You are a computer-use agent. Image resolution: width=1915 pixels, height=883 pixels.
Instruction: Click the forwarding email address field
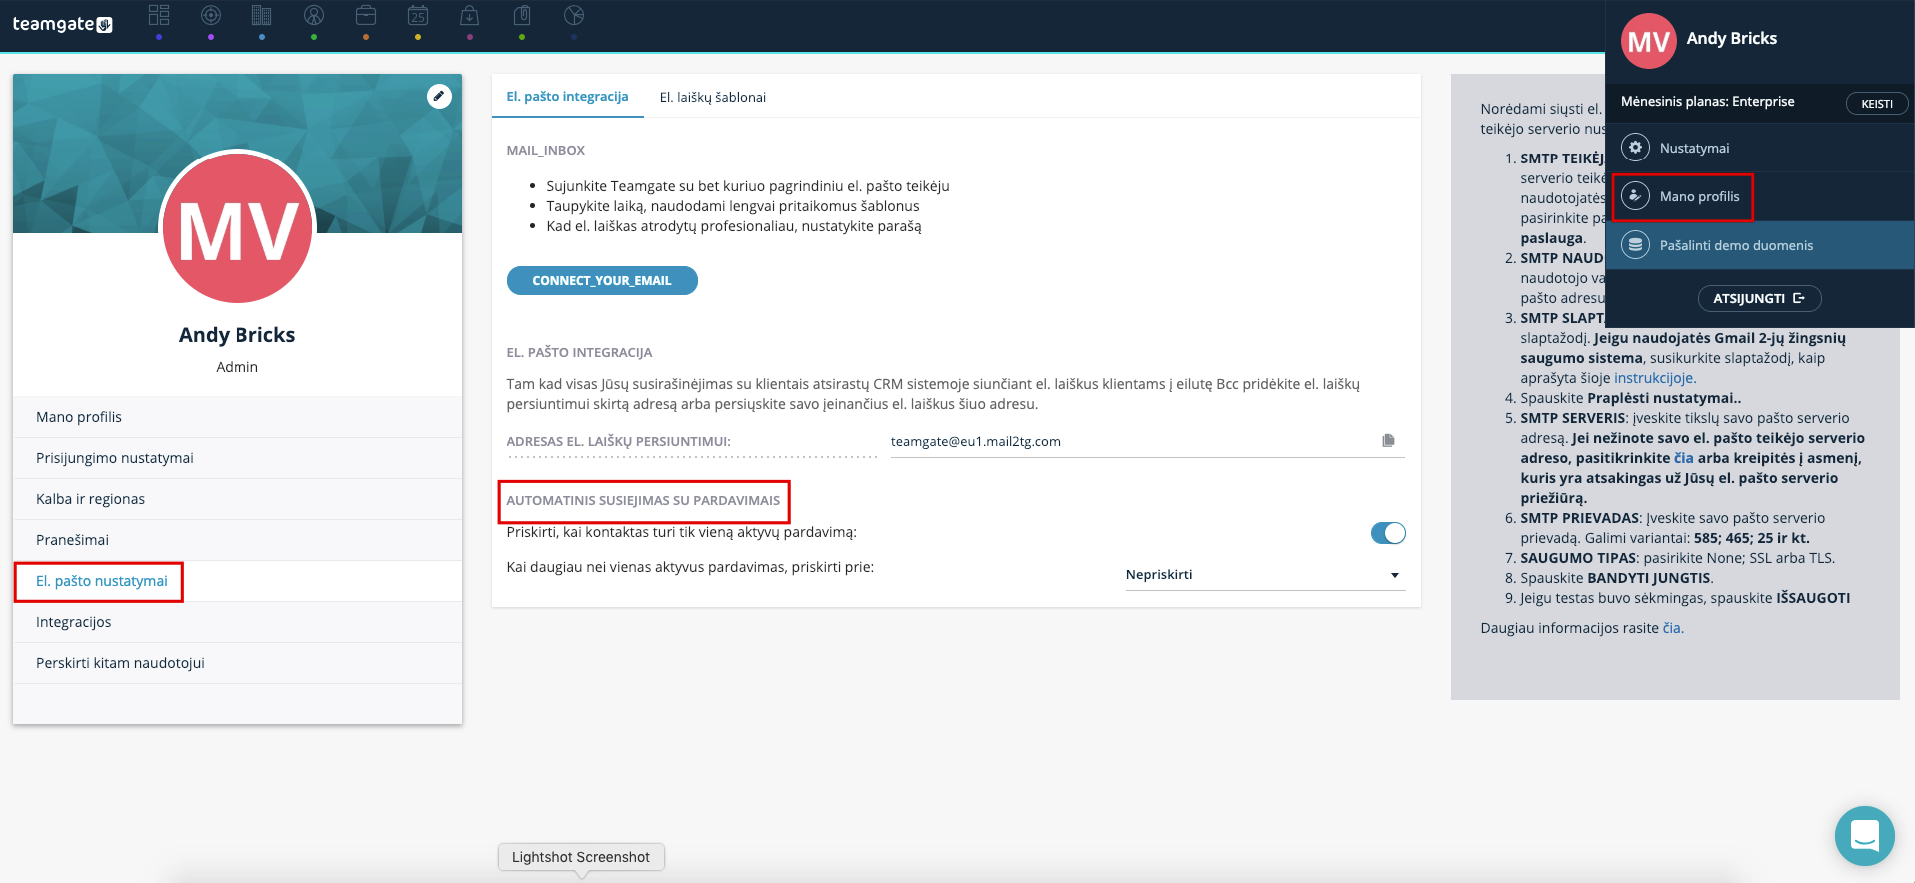1147,441
